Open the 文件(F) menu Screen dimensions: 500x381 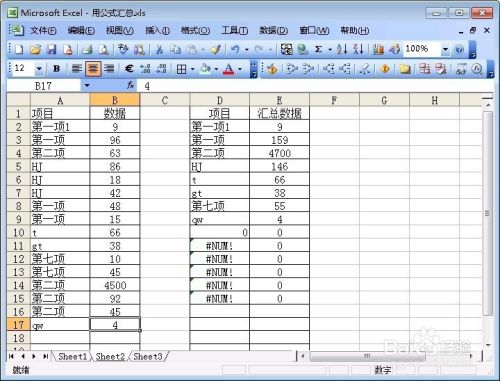43,31
